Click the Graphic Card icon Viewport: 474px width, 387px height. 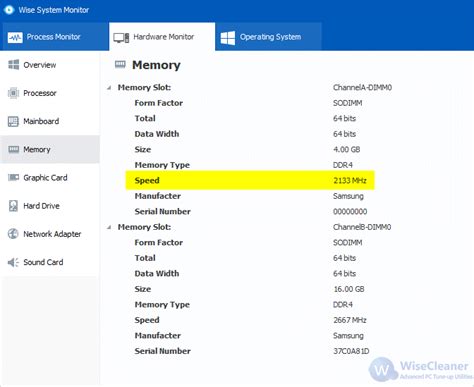point(13,177)
